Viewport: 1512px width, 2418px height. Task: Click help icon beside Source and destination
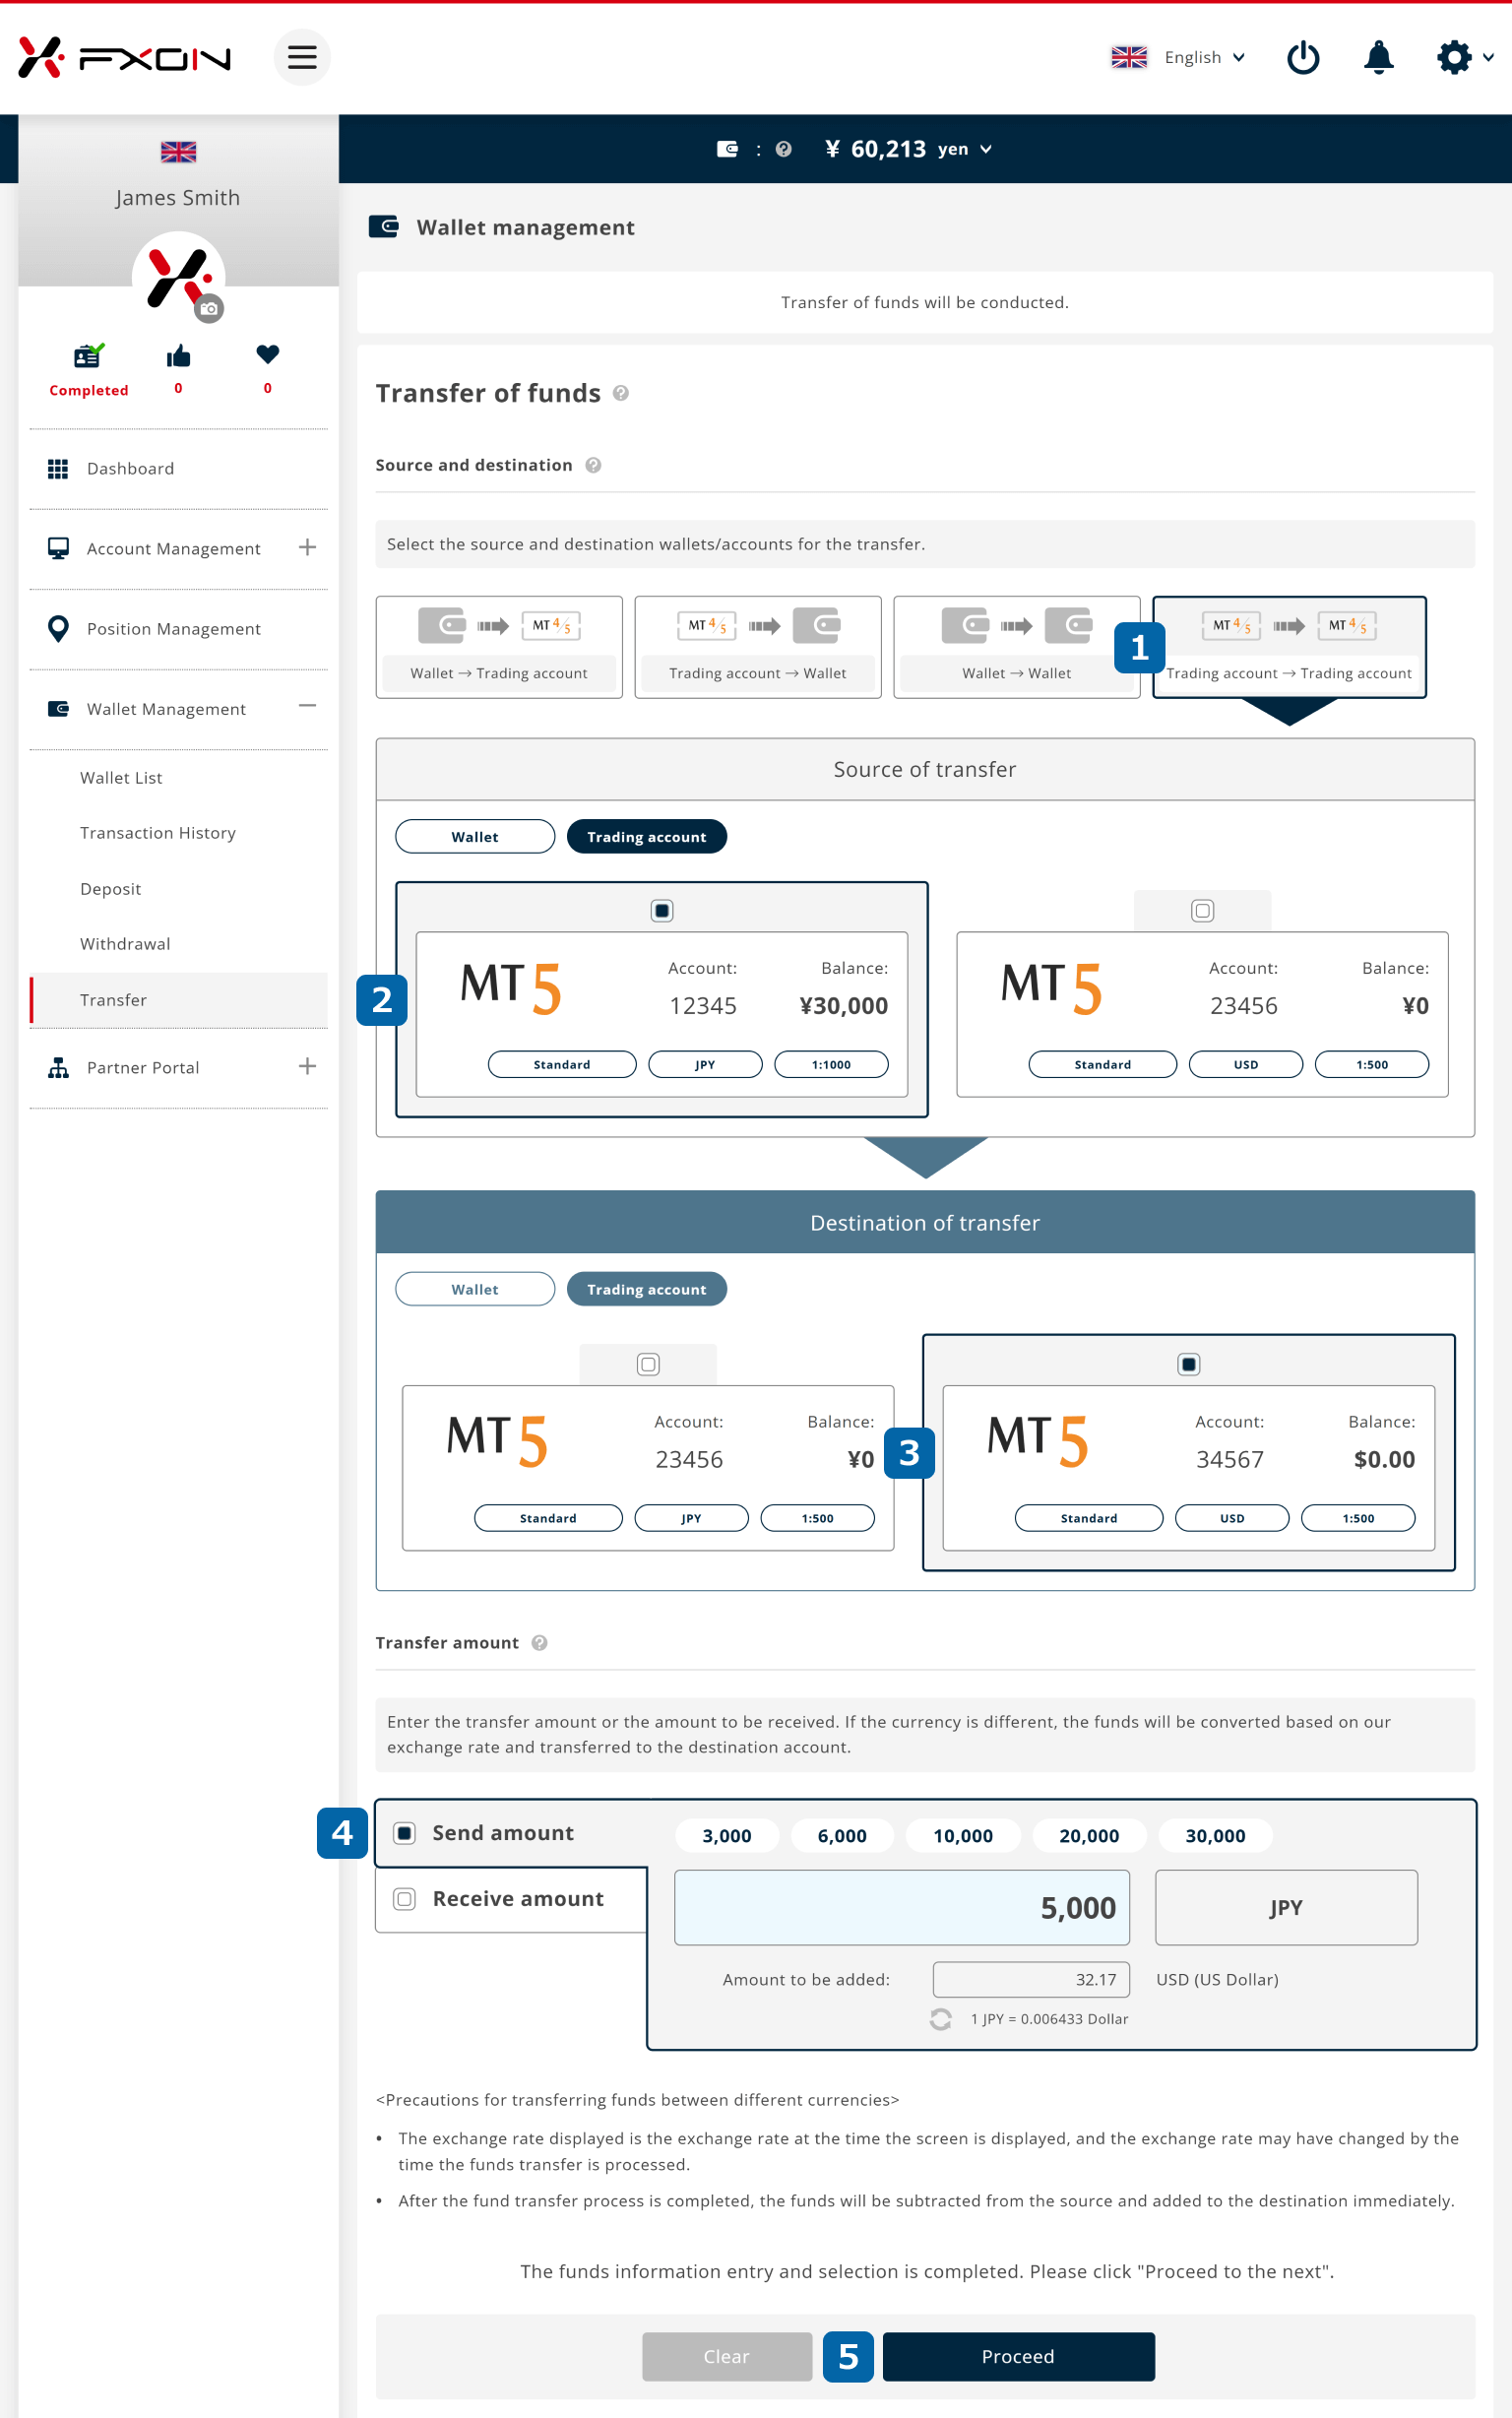click(593, 465)
